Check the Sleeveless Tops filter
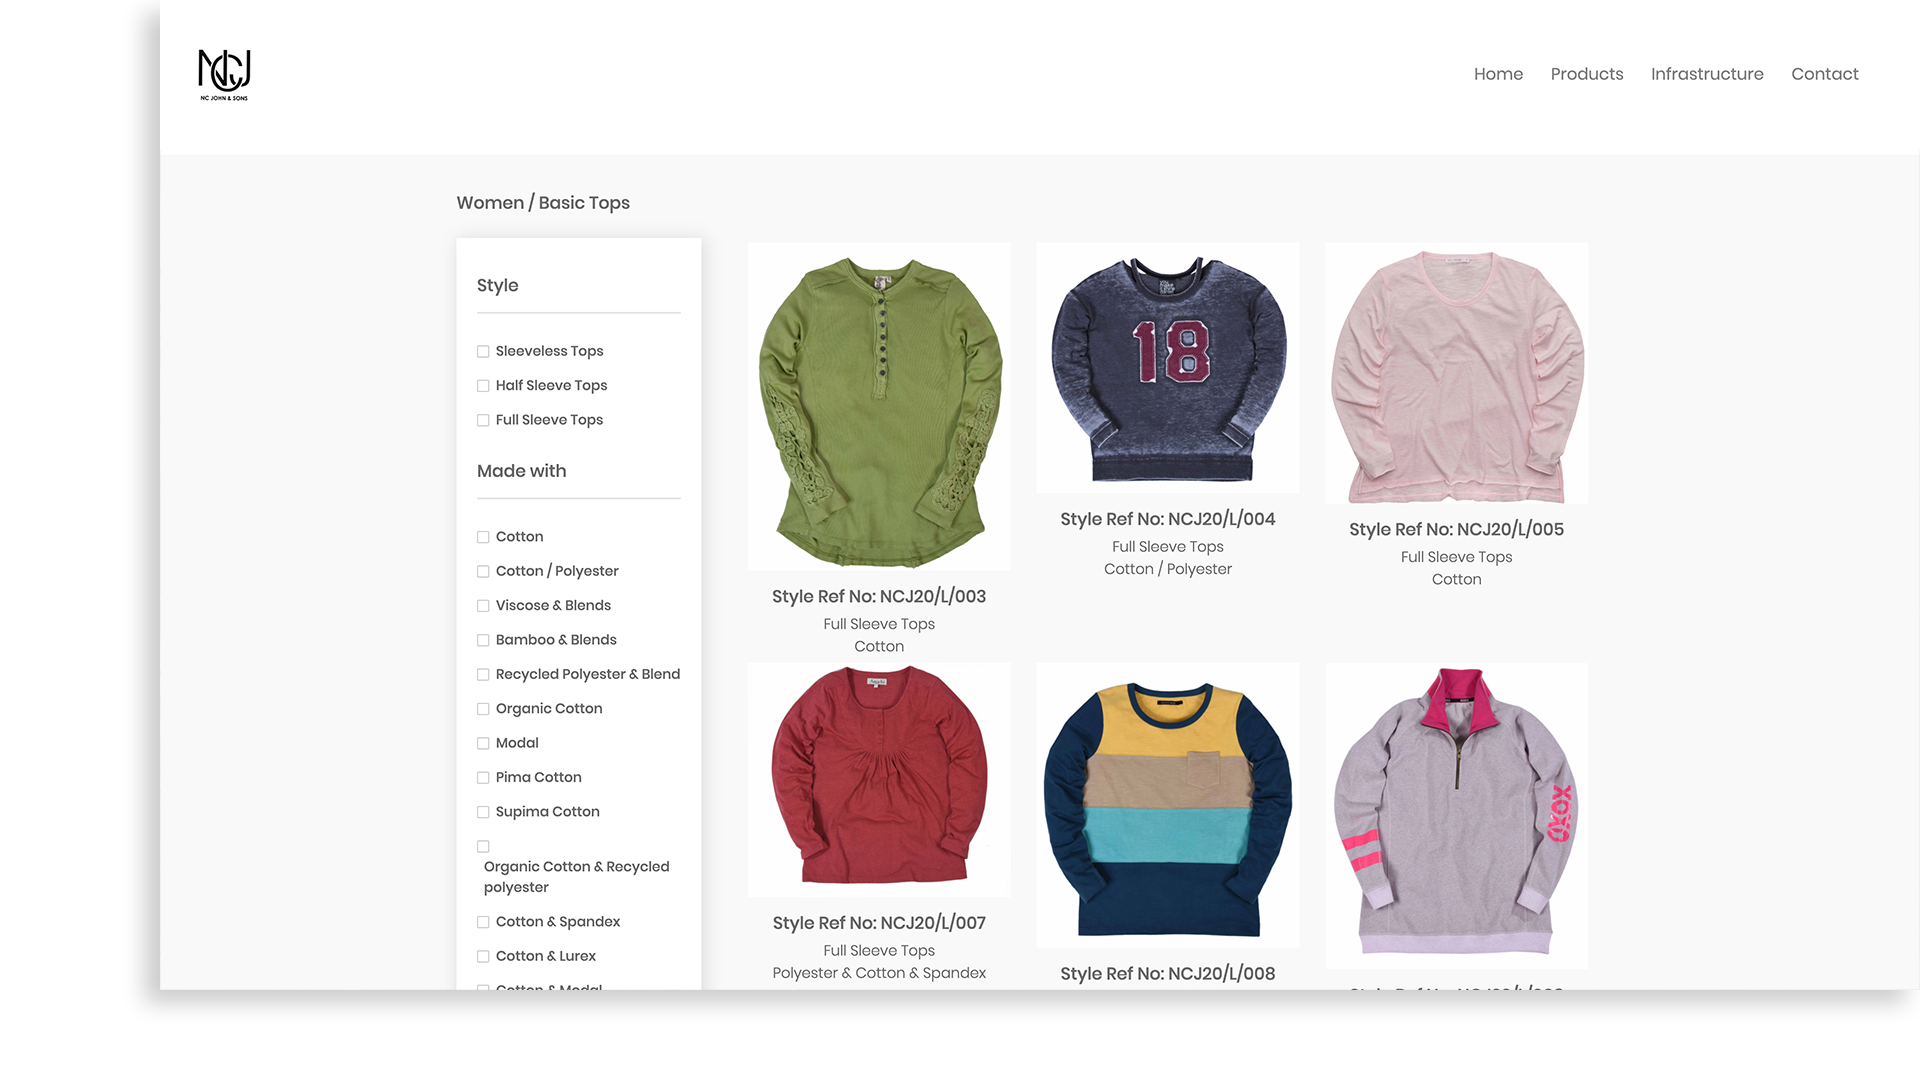The image size is (1920, 1080). pos(483,351)
